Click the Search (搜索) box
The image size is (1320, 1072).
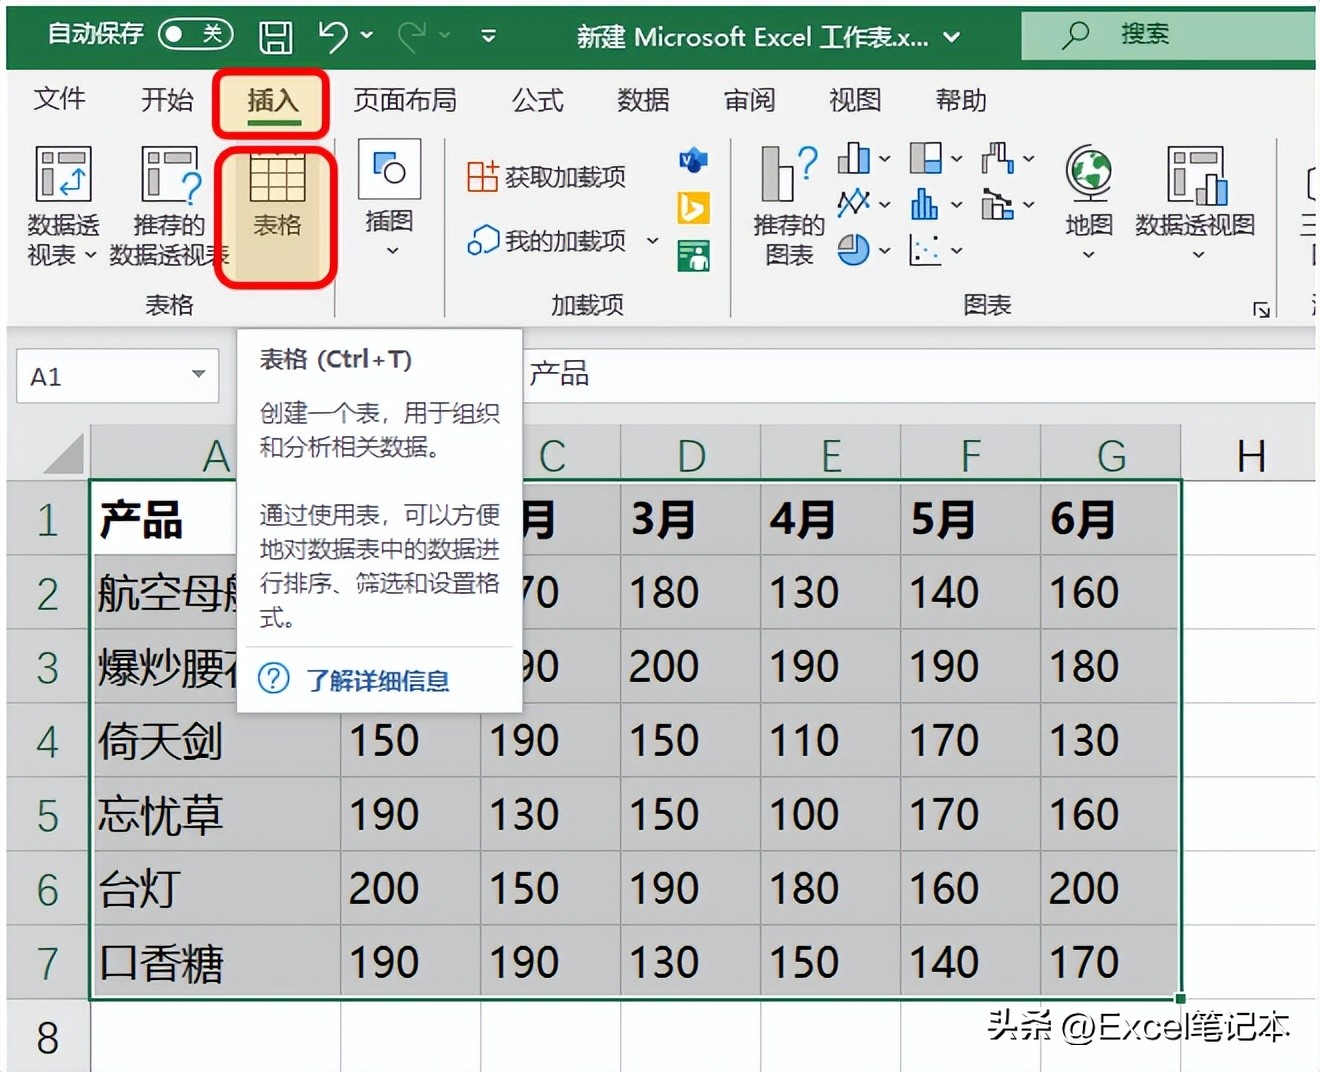(x=1168, y=36)
